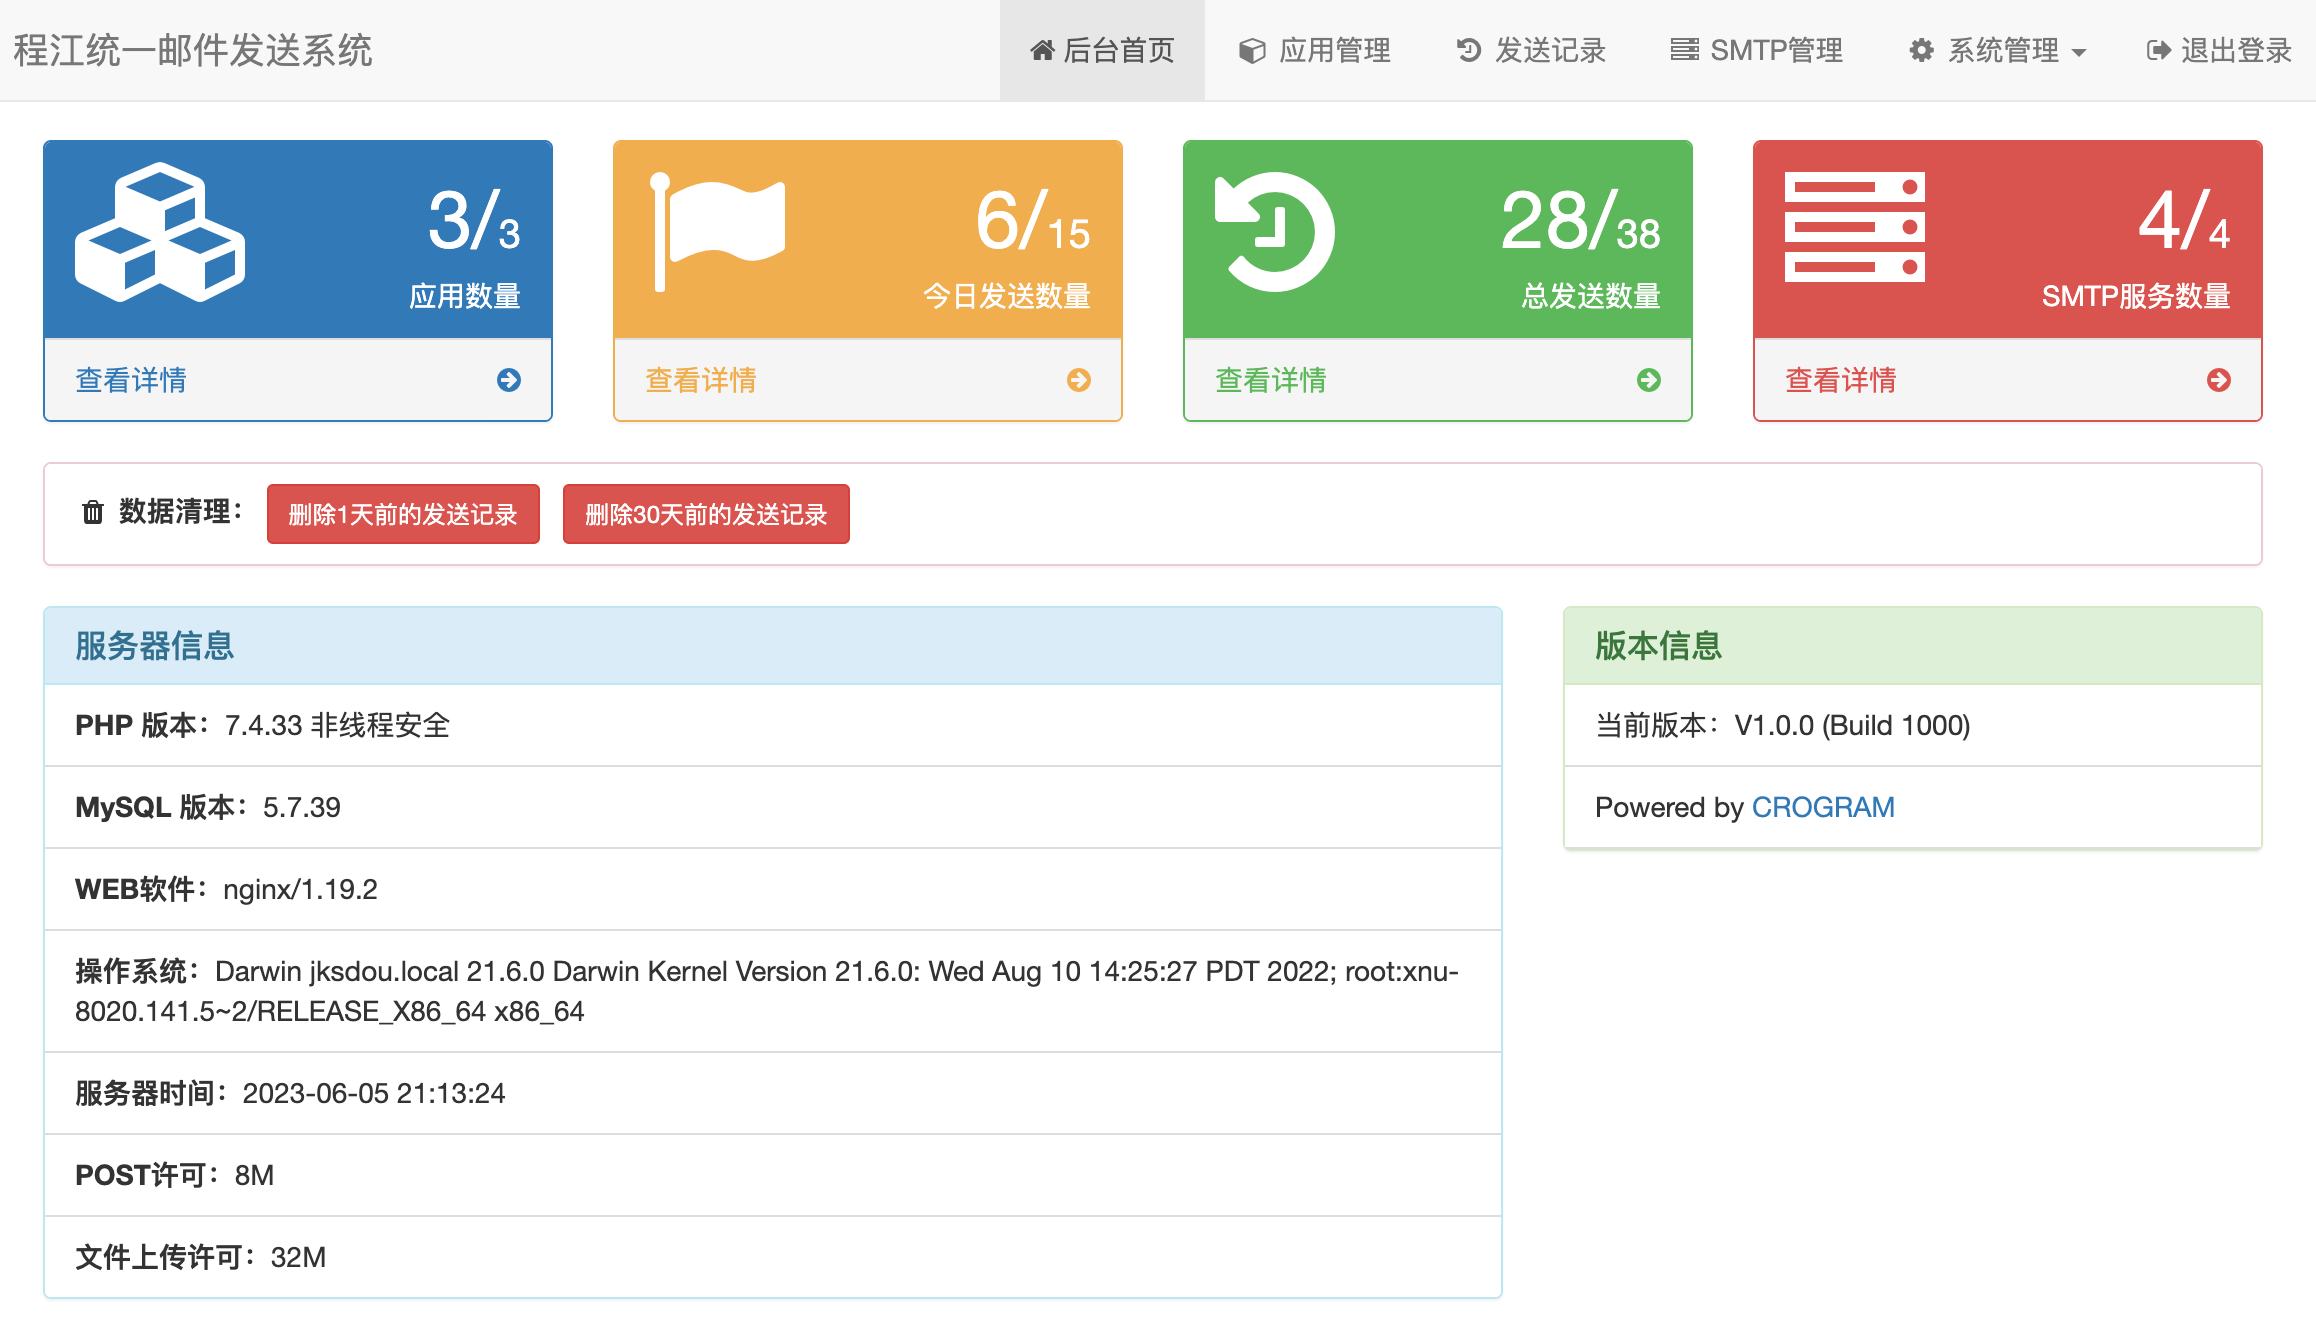This screenshot has height=1340, width=2316.
Task: Click the server stack icon in red card
Action: coord(1854,228)
